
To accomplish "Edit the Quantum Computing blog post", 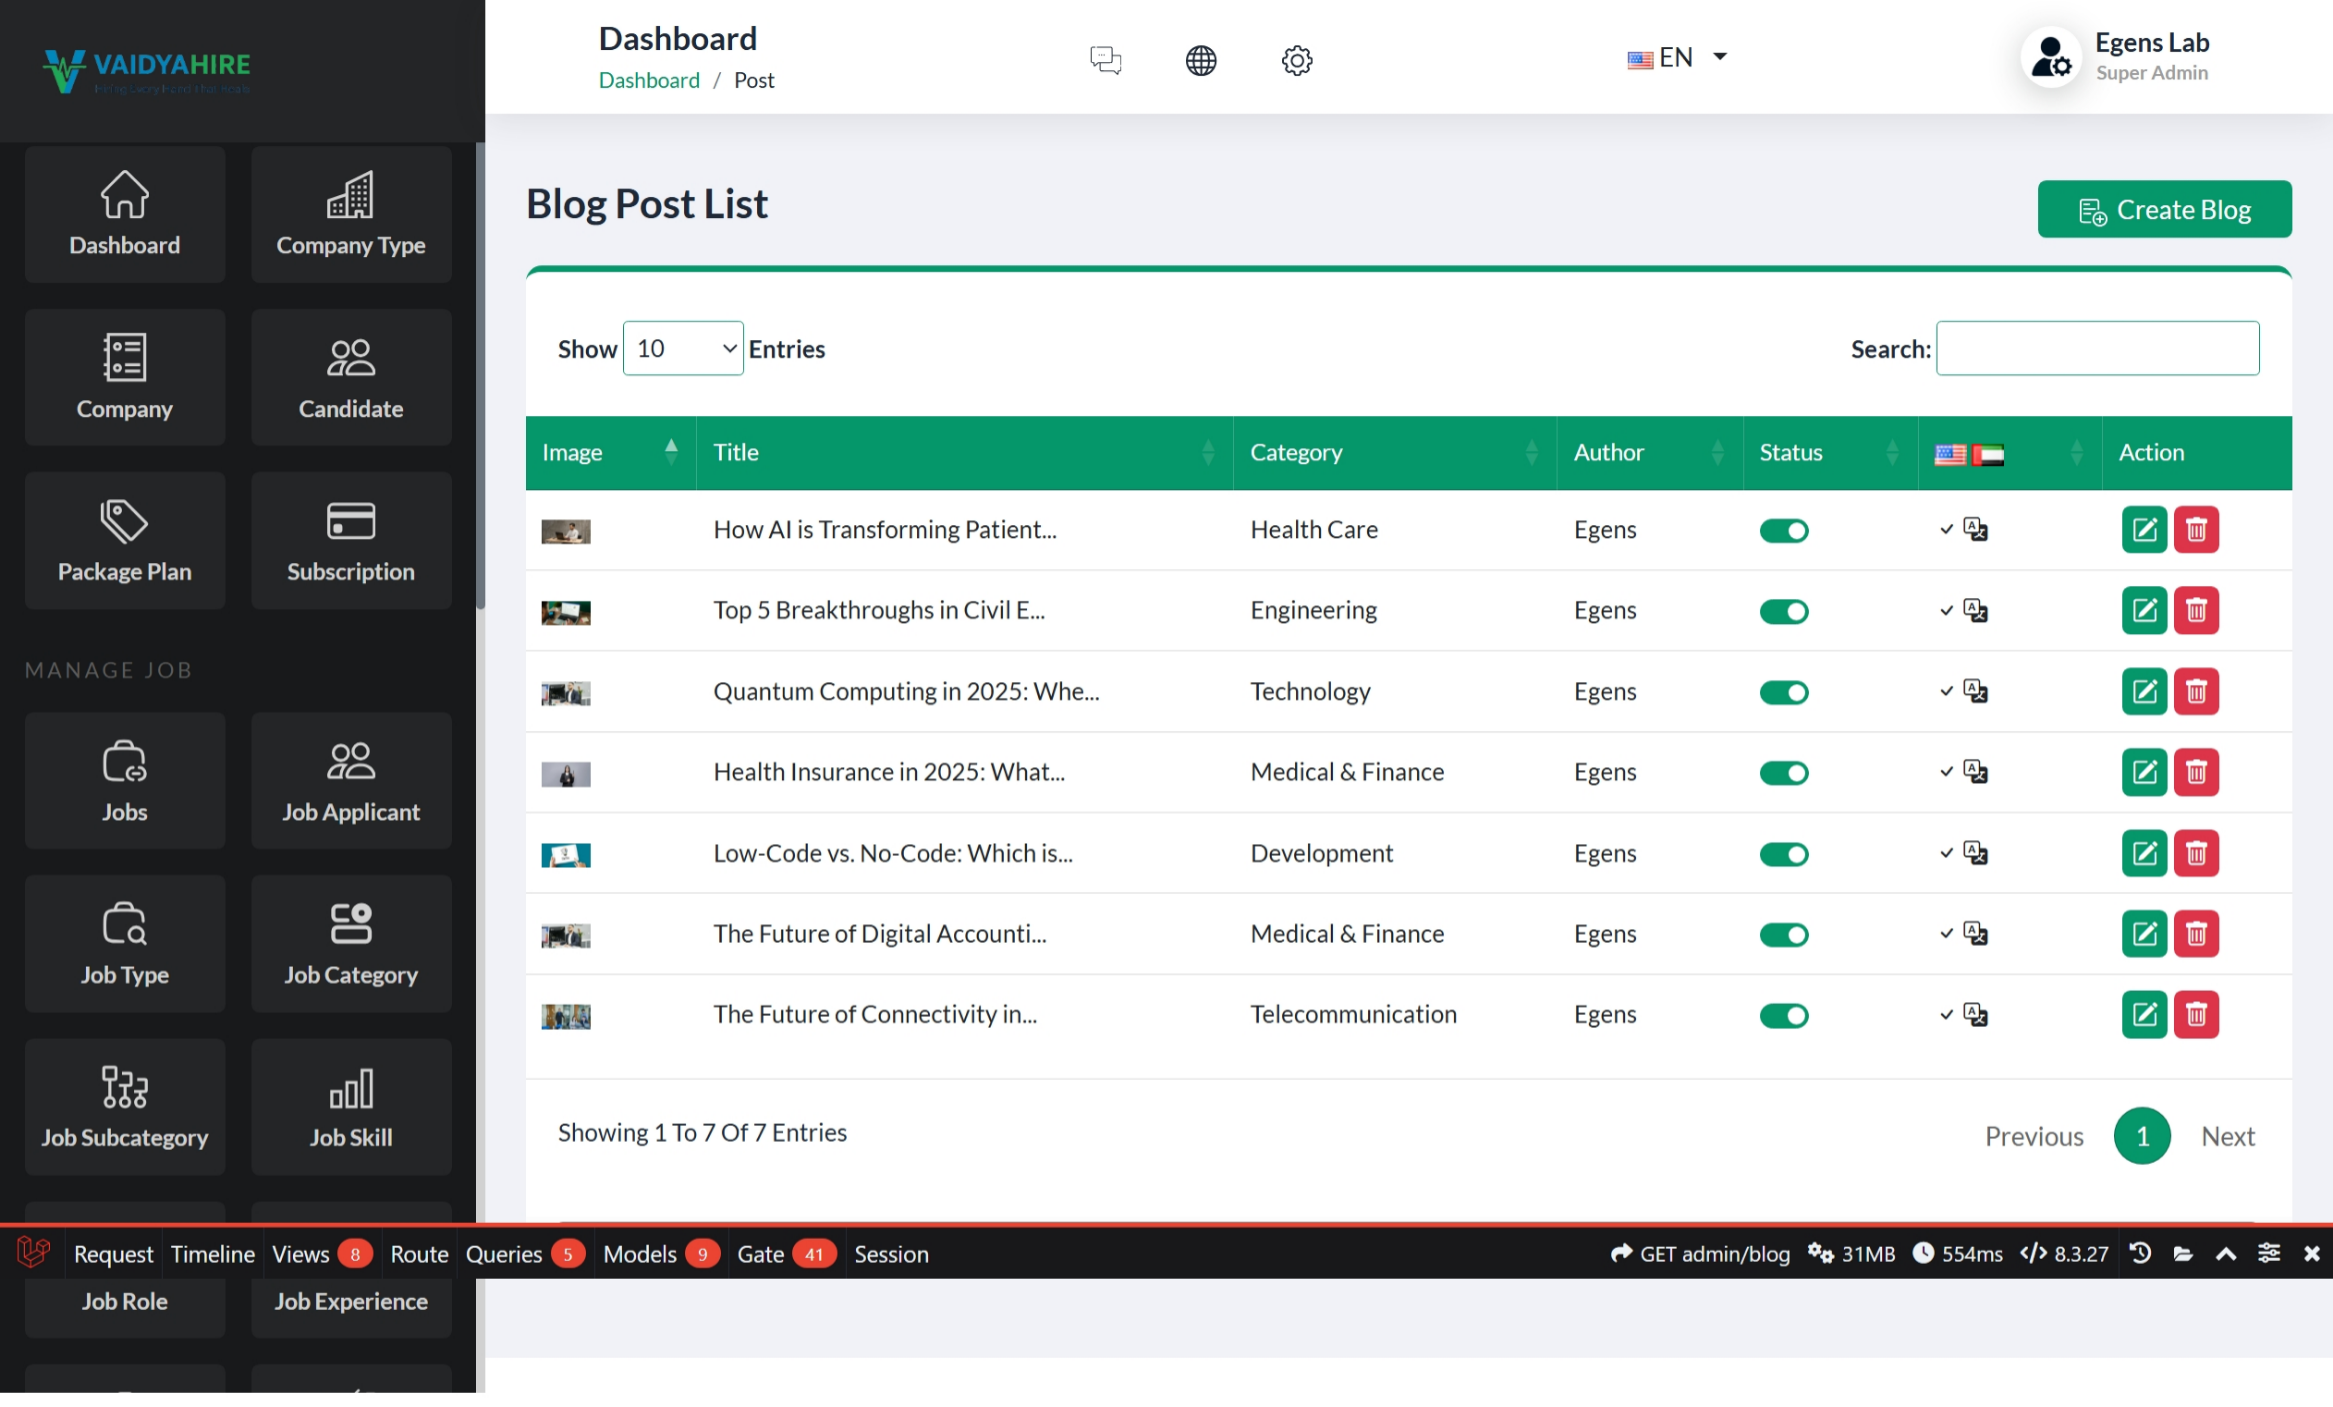I will [x=2143, y=692].
